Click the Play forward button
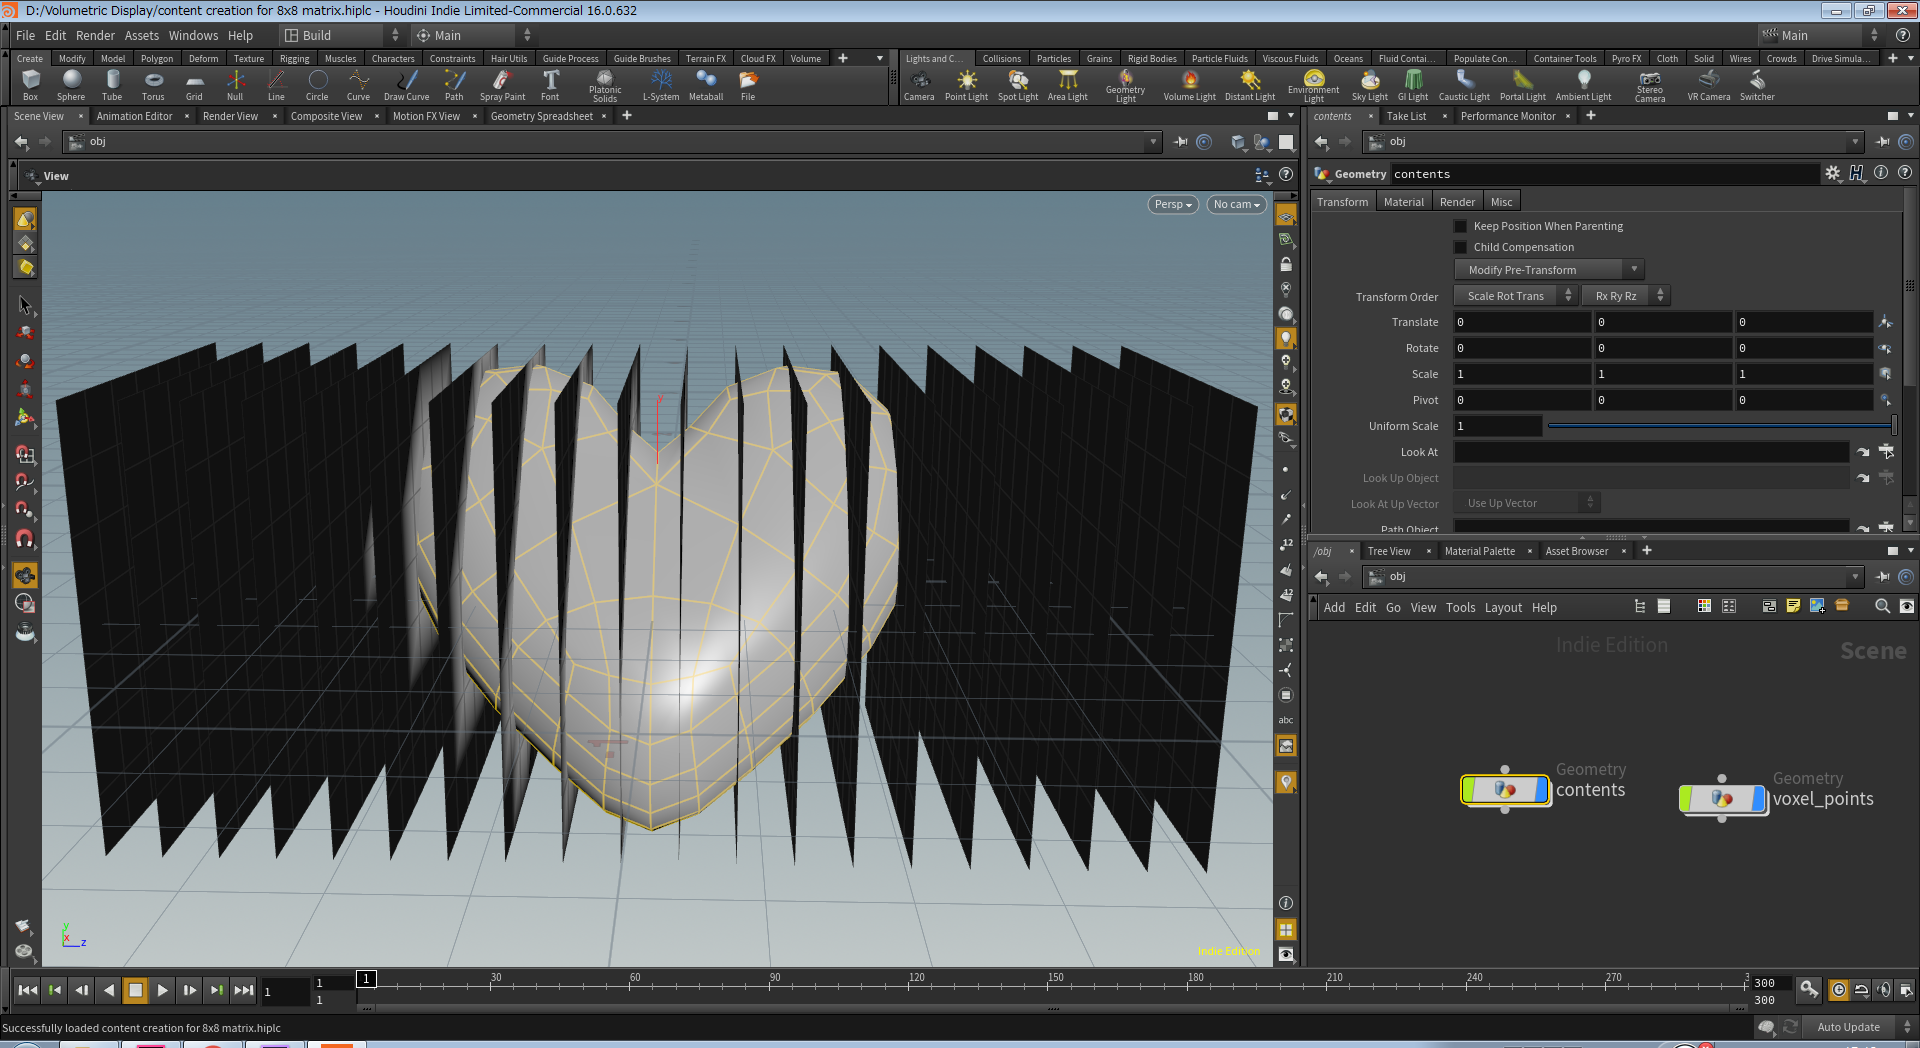The width and height of the screenshot is (1920, 1048). [162, 990]
